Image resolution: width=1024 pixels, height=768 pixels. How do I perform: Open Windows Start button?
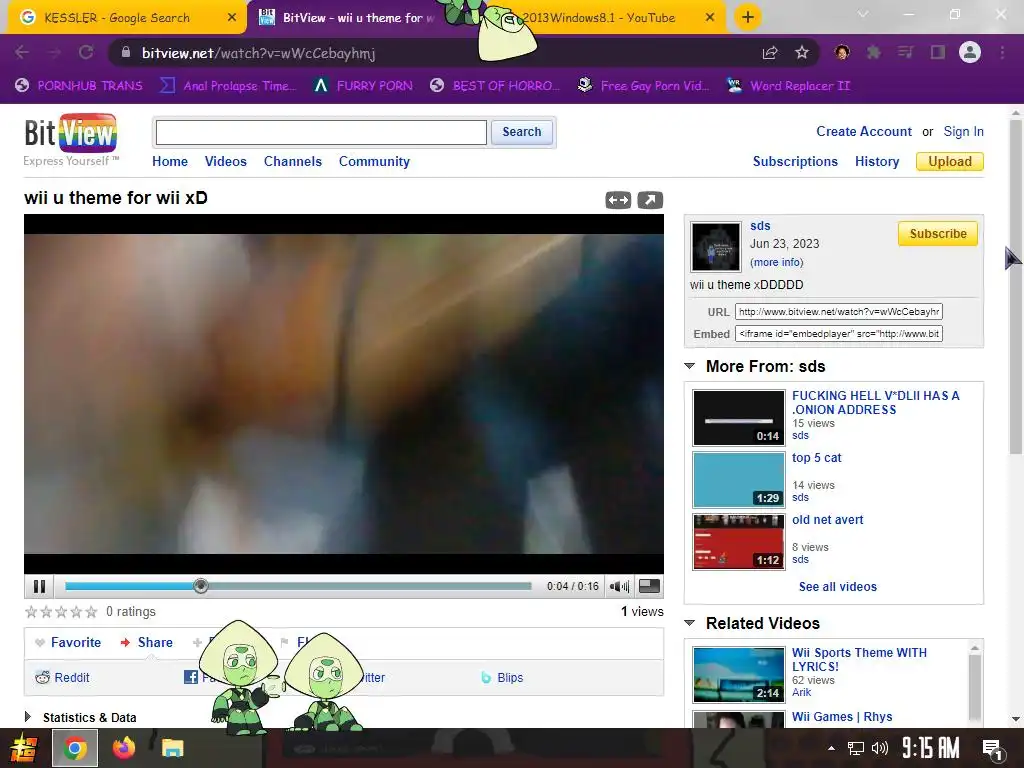pos(23,748)
